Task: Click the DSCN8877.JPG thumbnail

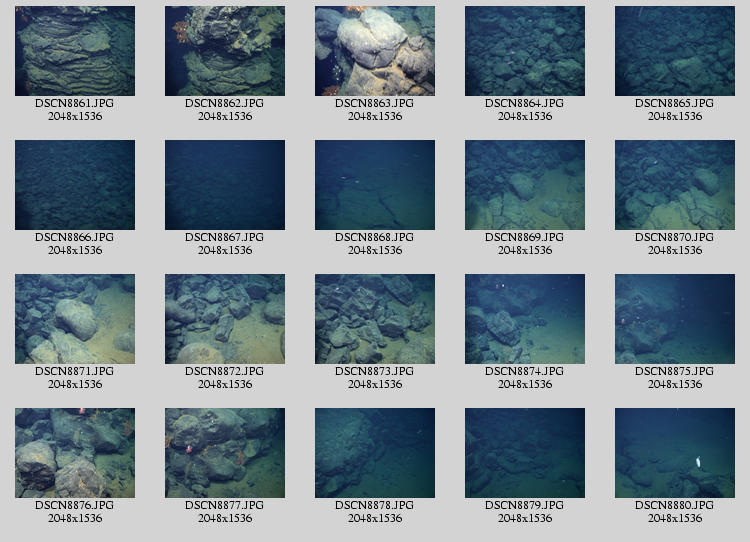Action: [225, 453]
